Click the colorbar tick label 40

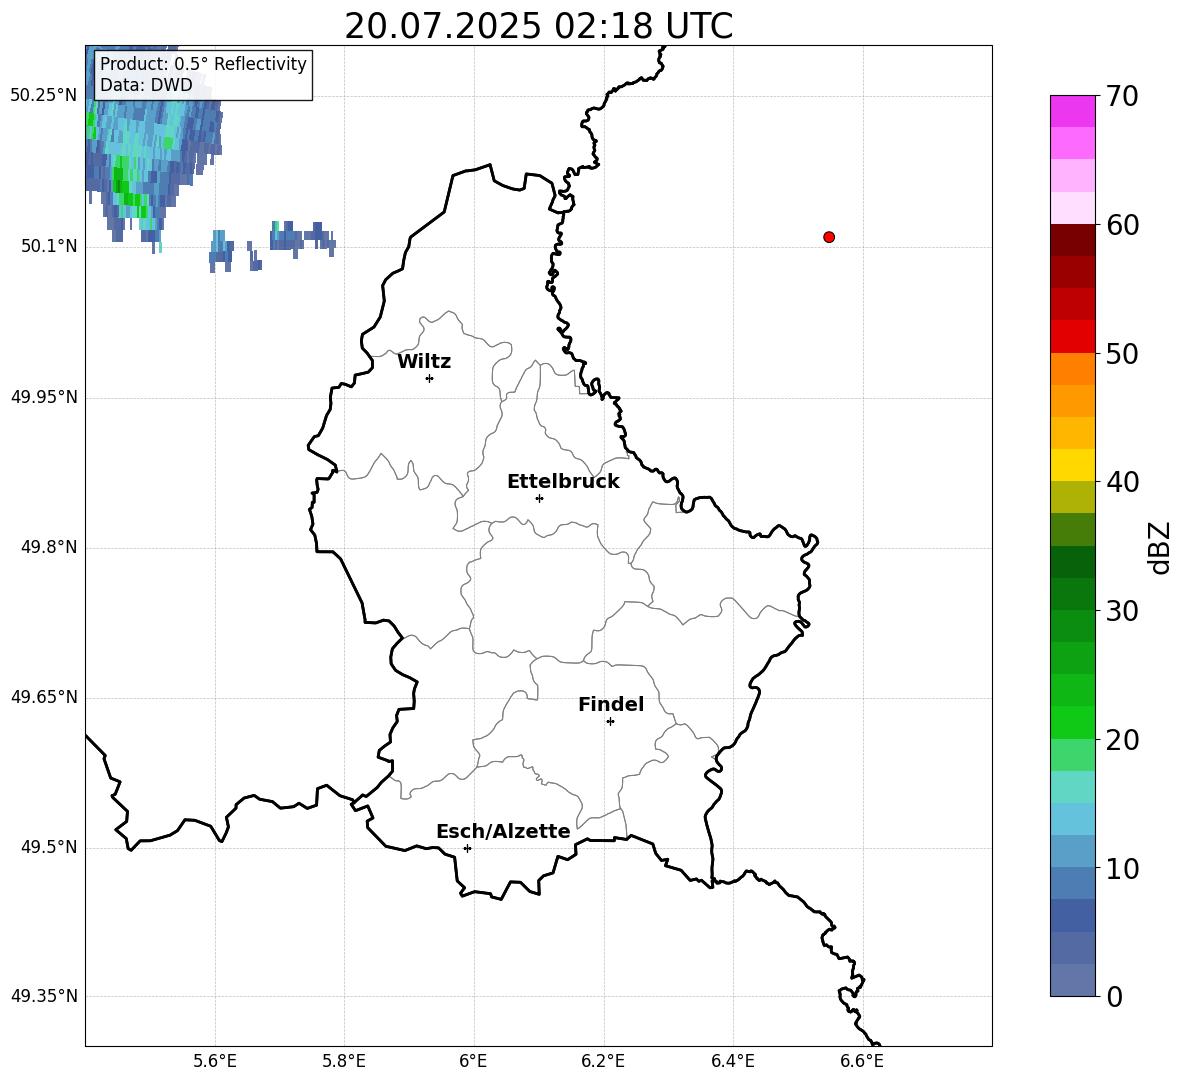pos(1122,482)
